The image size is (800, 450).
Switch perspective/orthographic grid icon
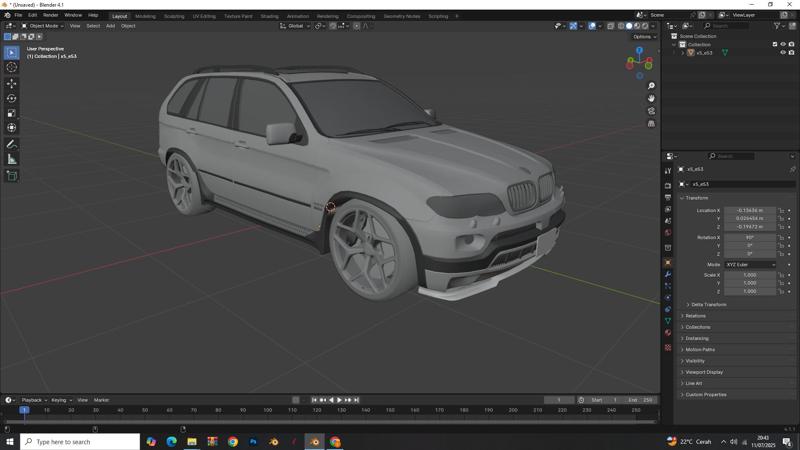tap(651, 123)
